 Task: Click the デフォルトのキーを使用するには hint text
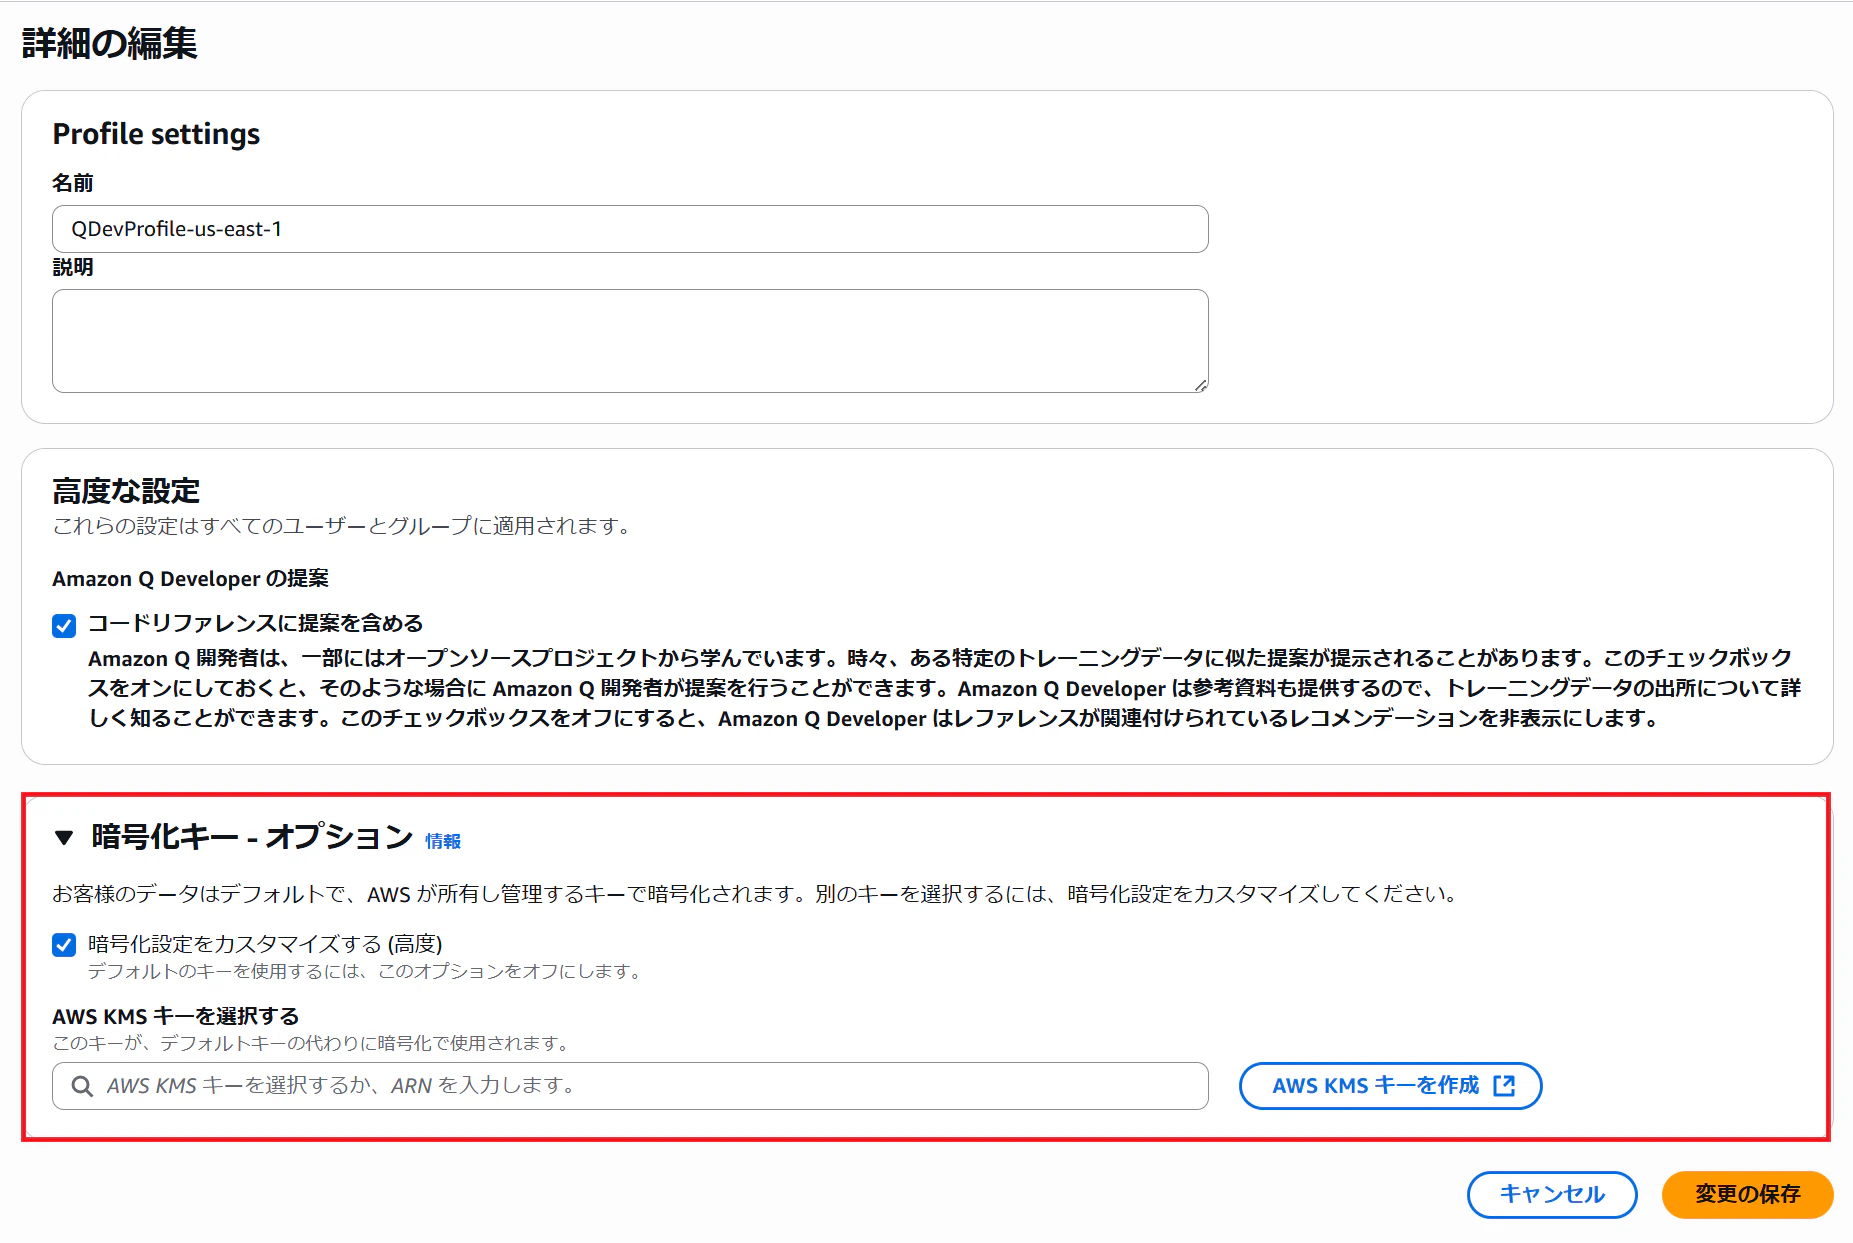366,971
